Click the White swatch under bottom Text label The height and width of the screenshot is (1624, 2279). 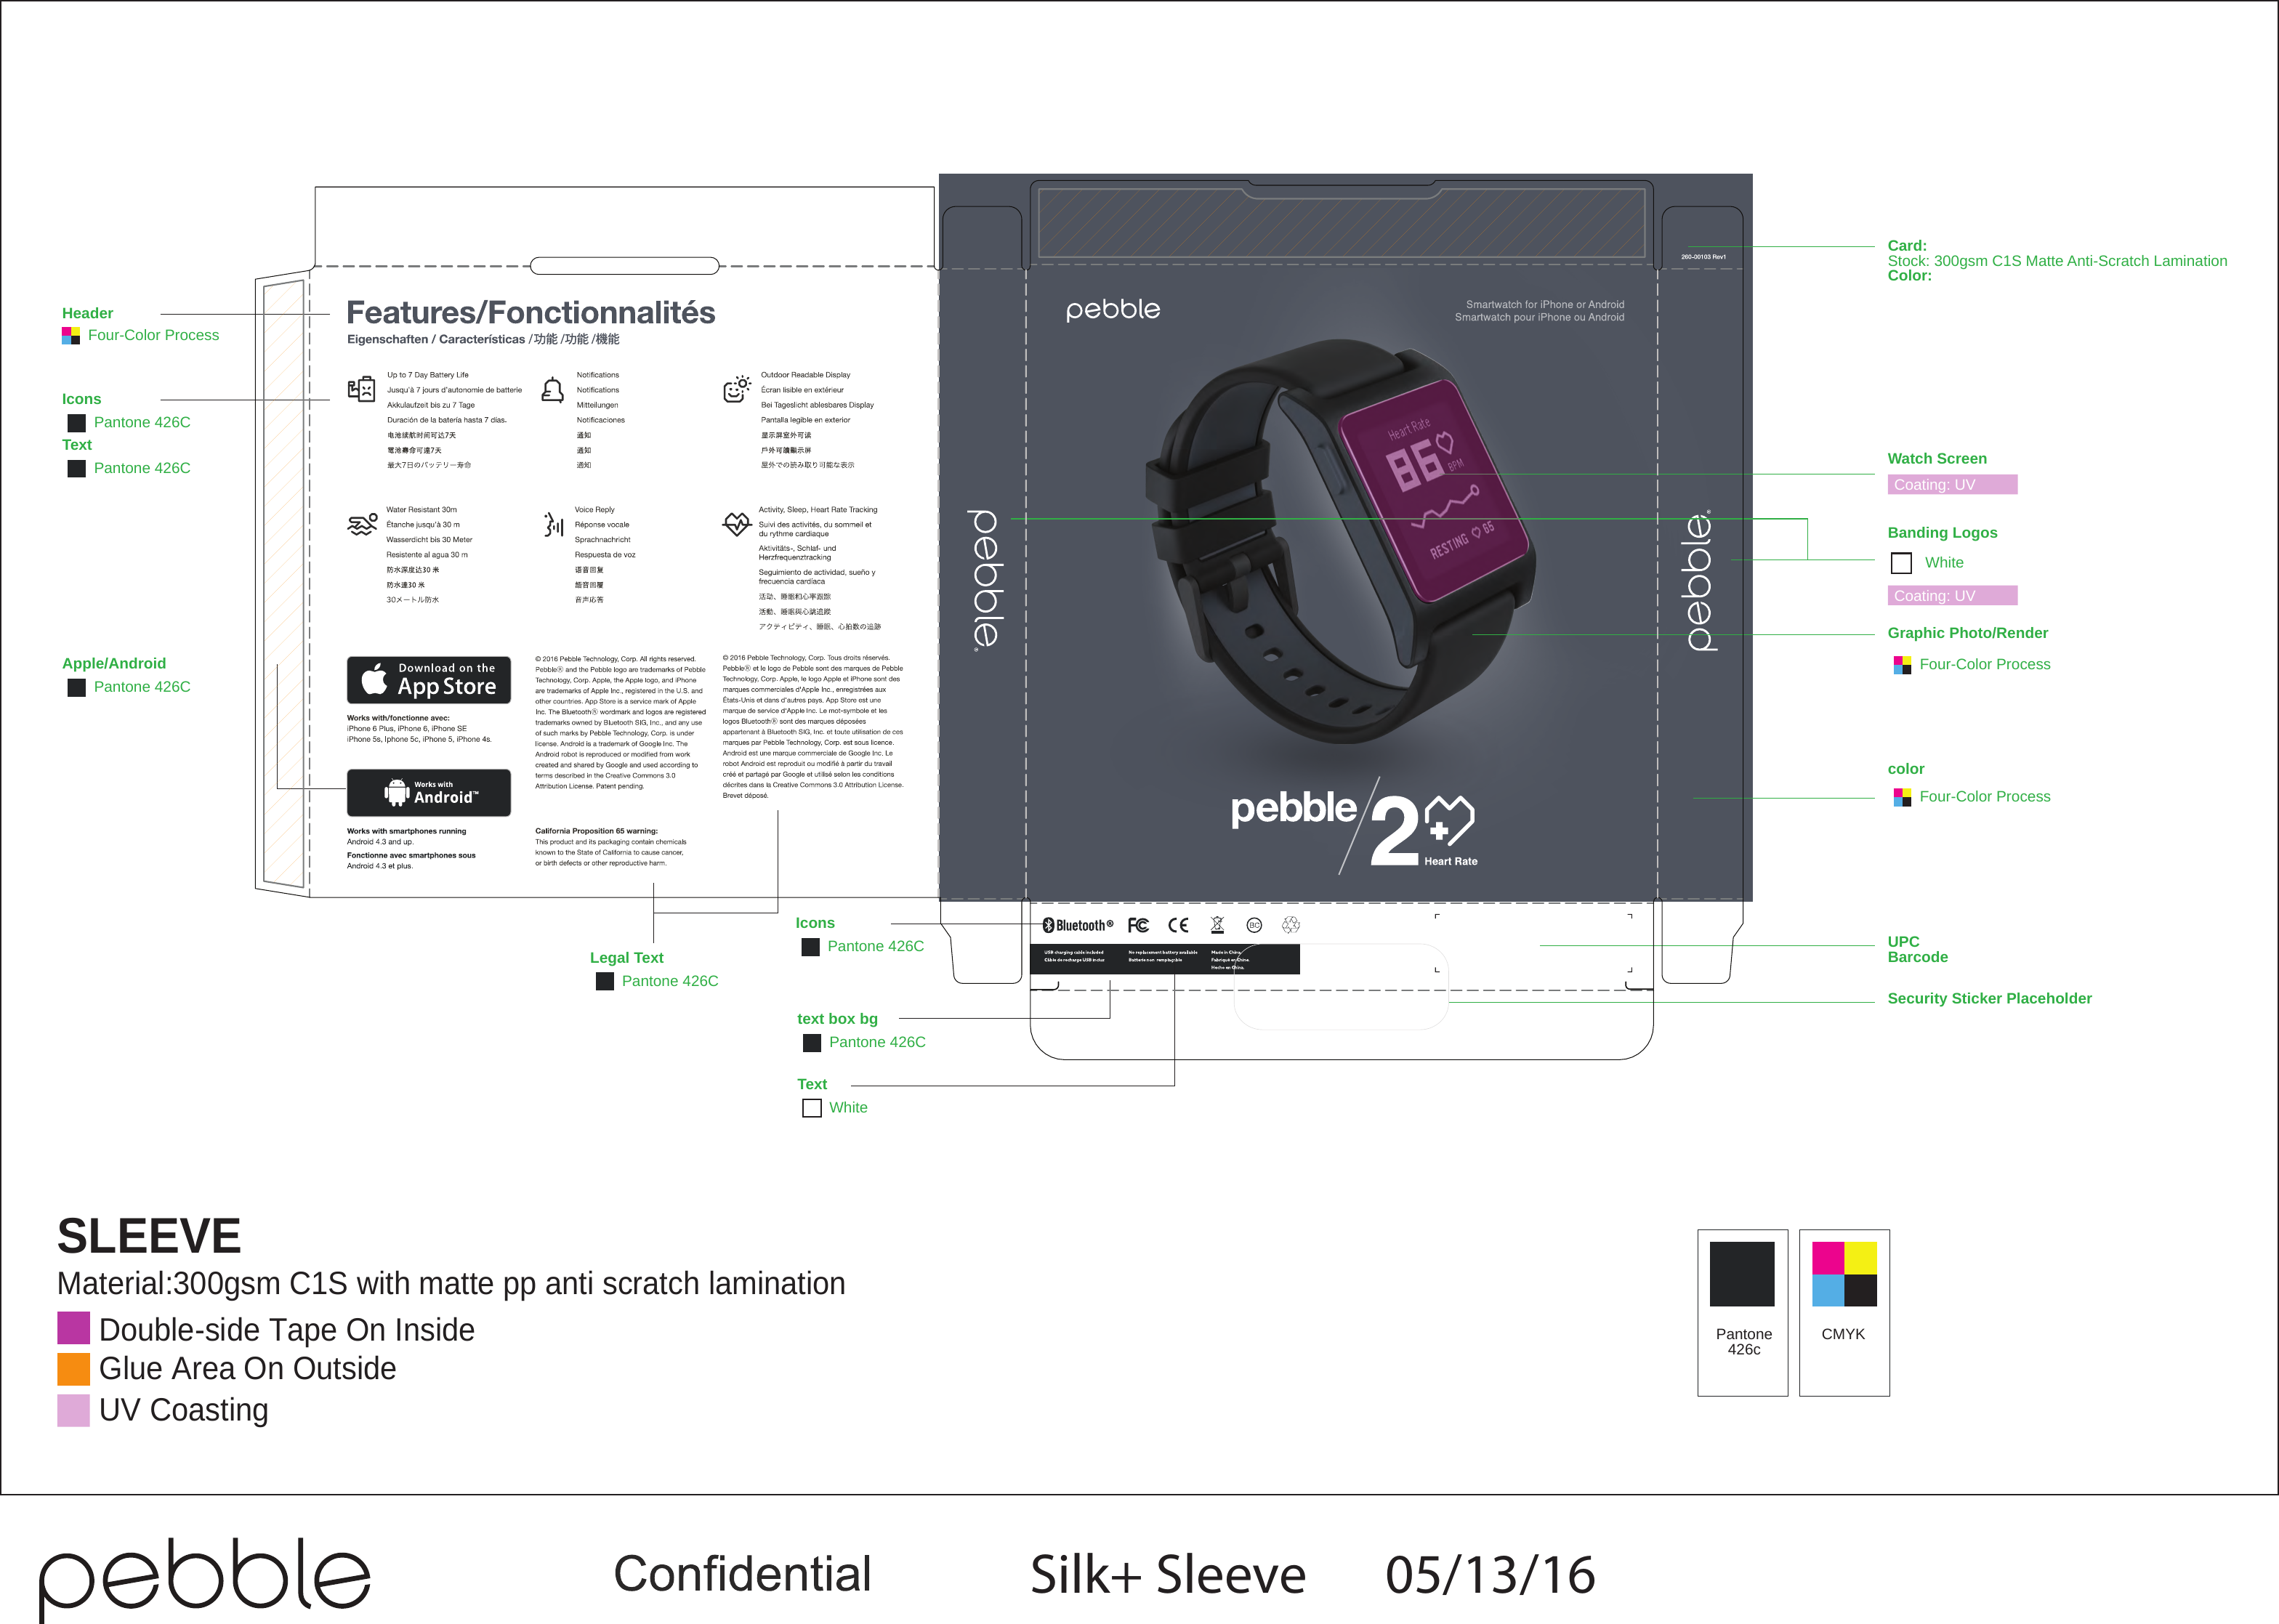(812, 1108)
